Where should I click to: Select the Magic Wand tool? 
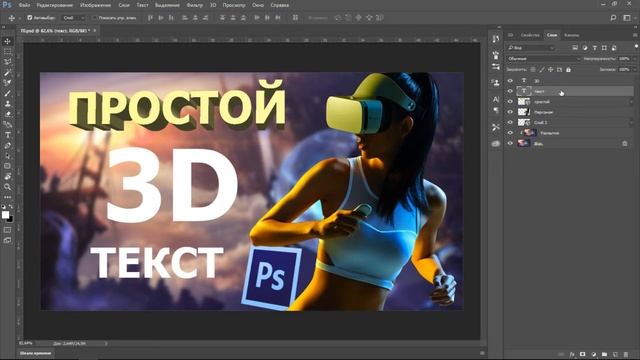coord(7,73)
